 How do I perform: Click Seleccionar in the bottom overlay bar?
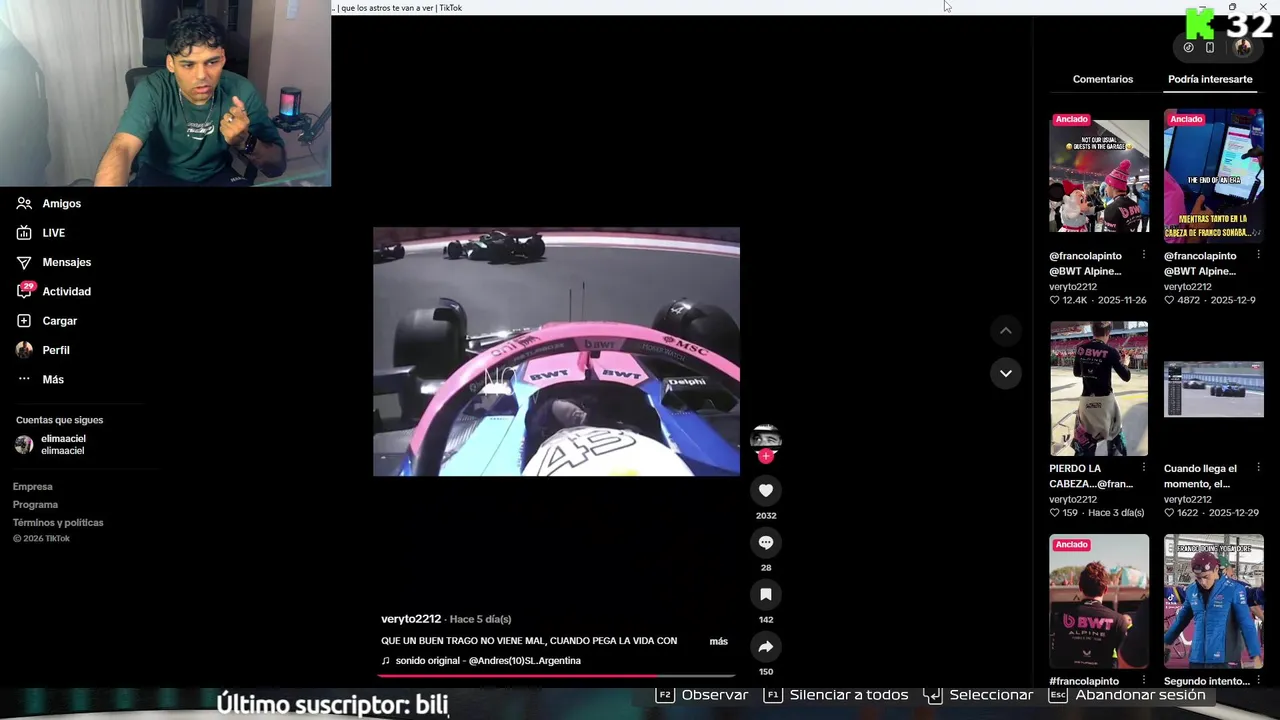point(979,695)
